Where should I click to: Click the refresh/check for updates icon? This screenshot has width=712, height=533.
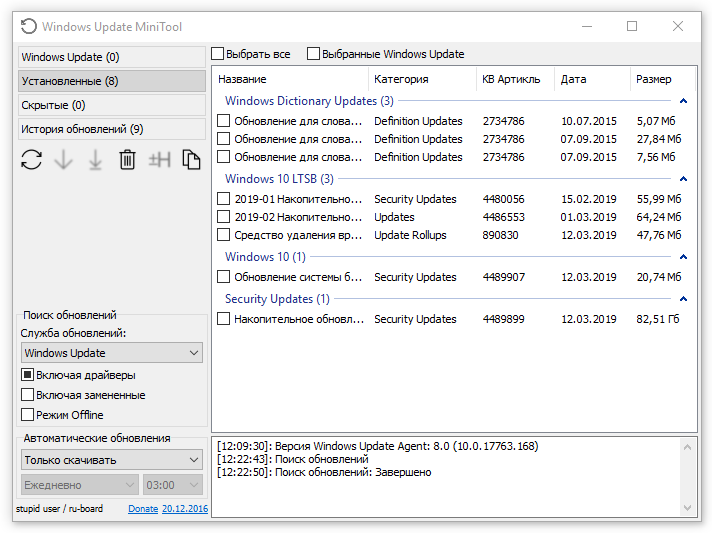31,160
